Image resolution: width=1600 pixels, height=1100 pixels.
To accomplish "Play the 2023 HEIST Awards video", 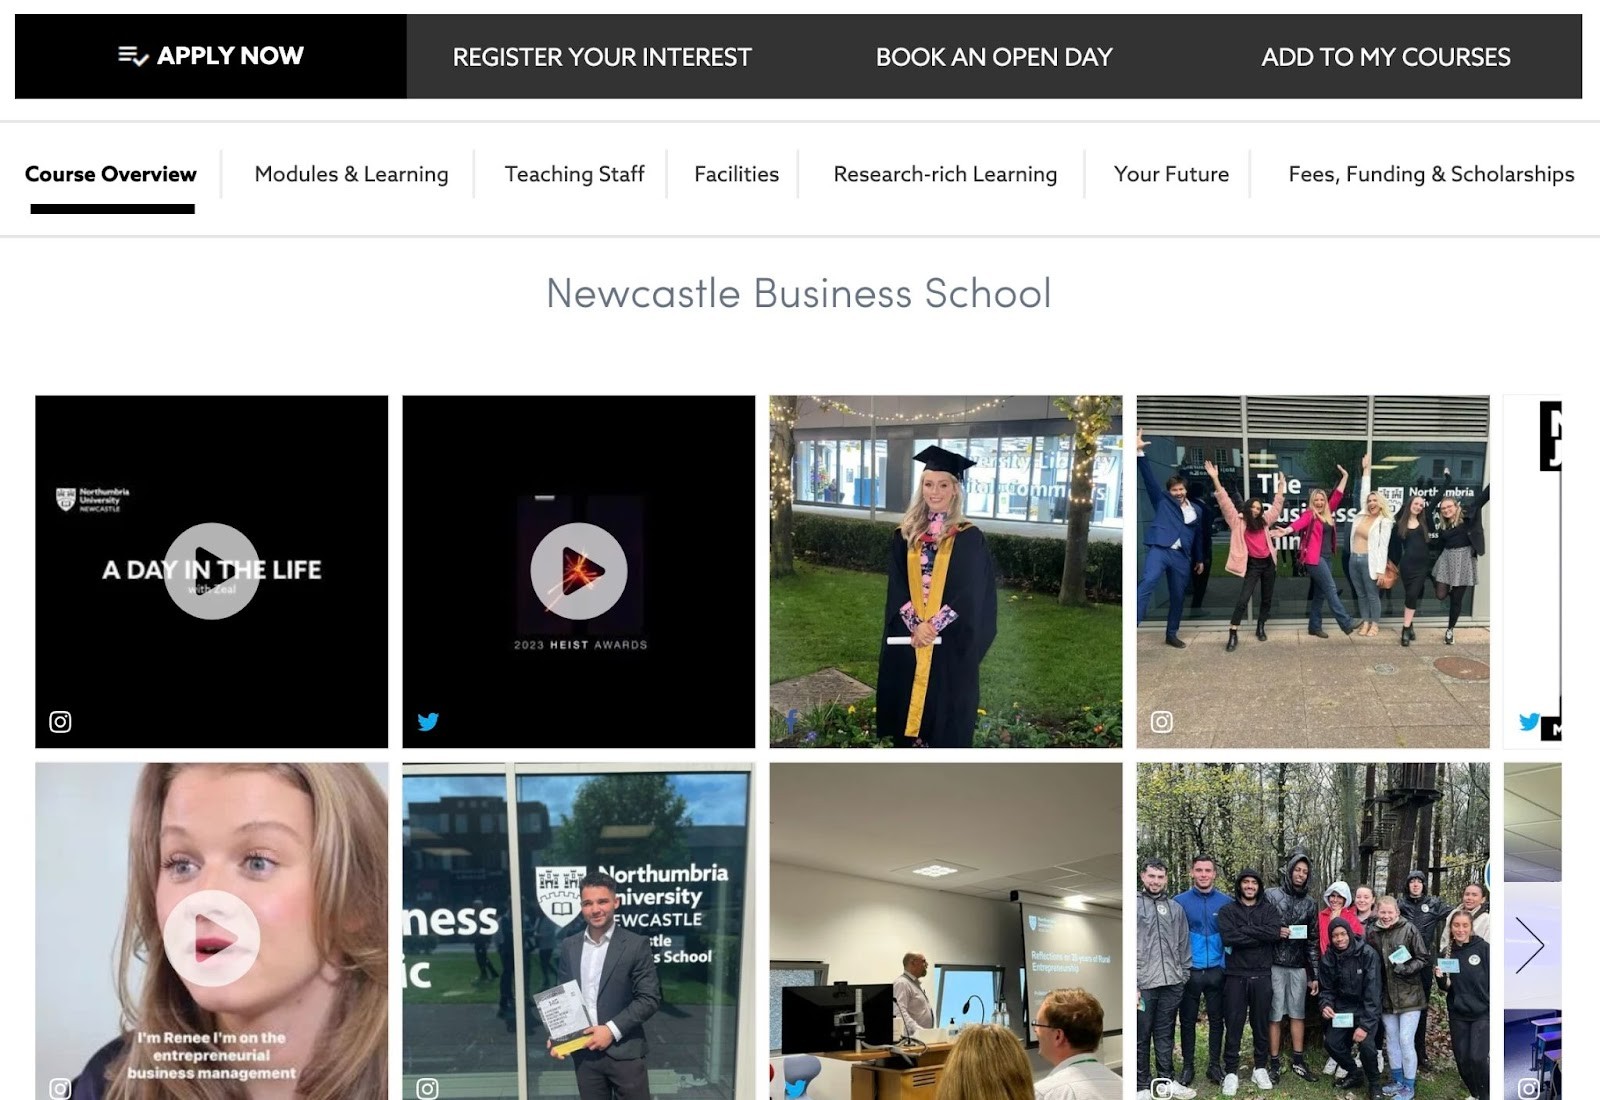I will 578,571.
